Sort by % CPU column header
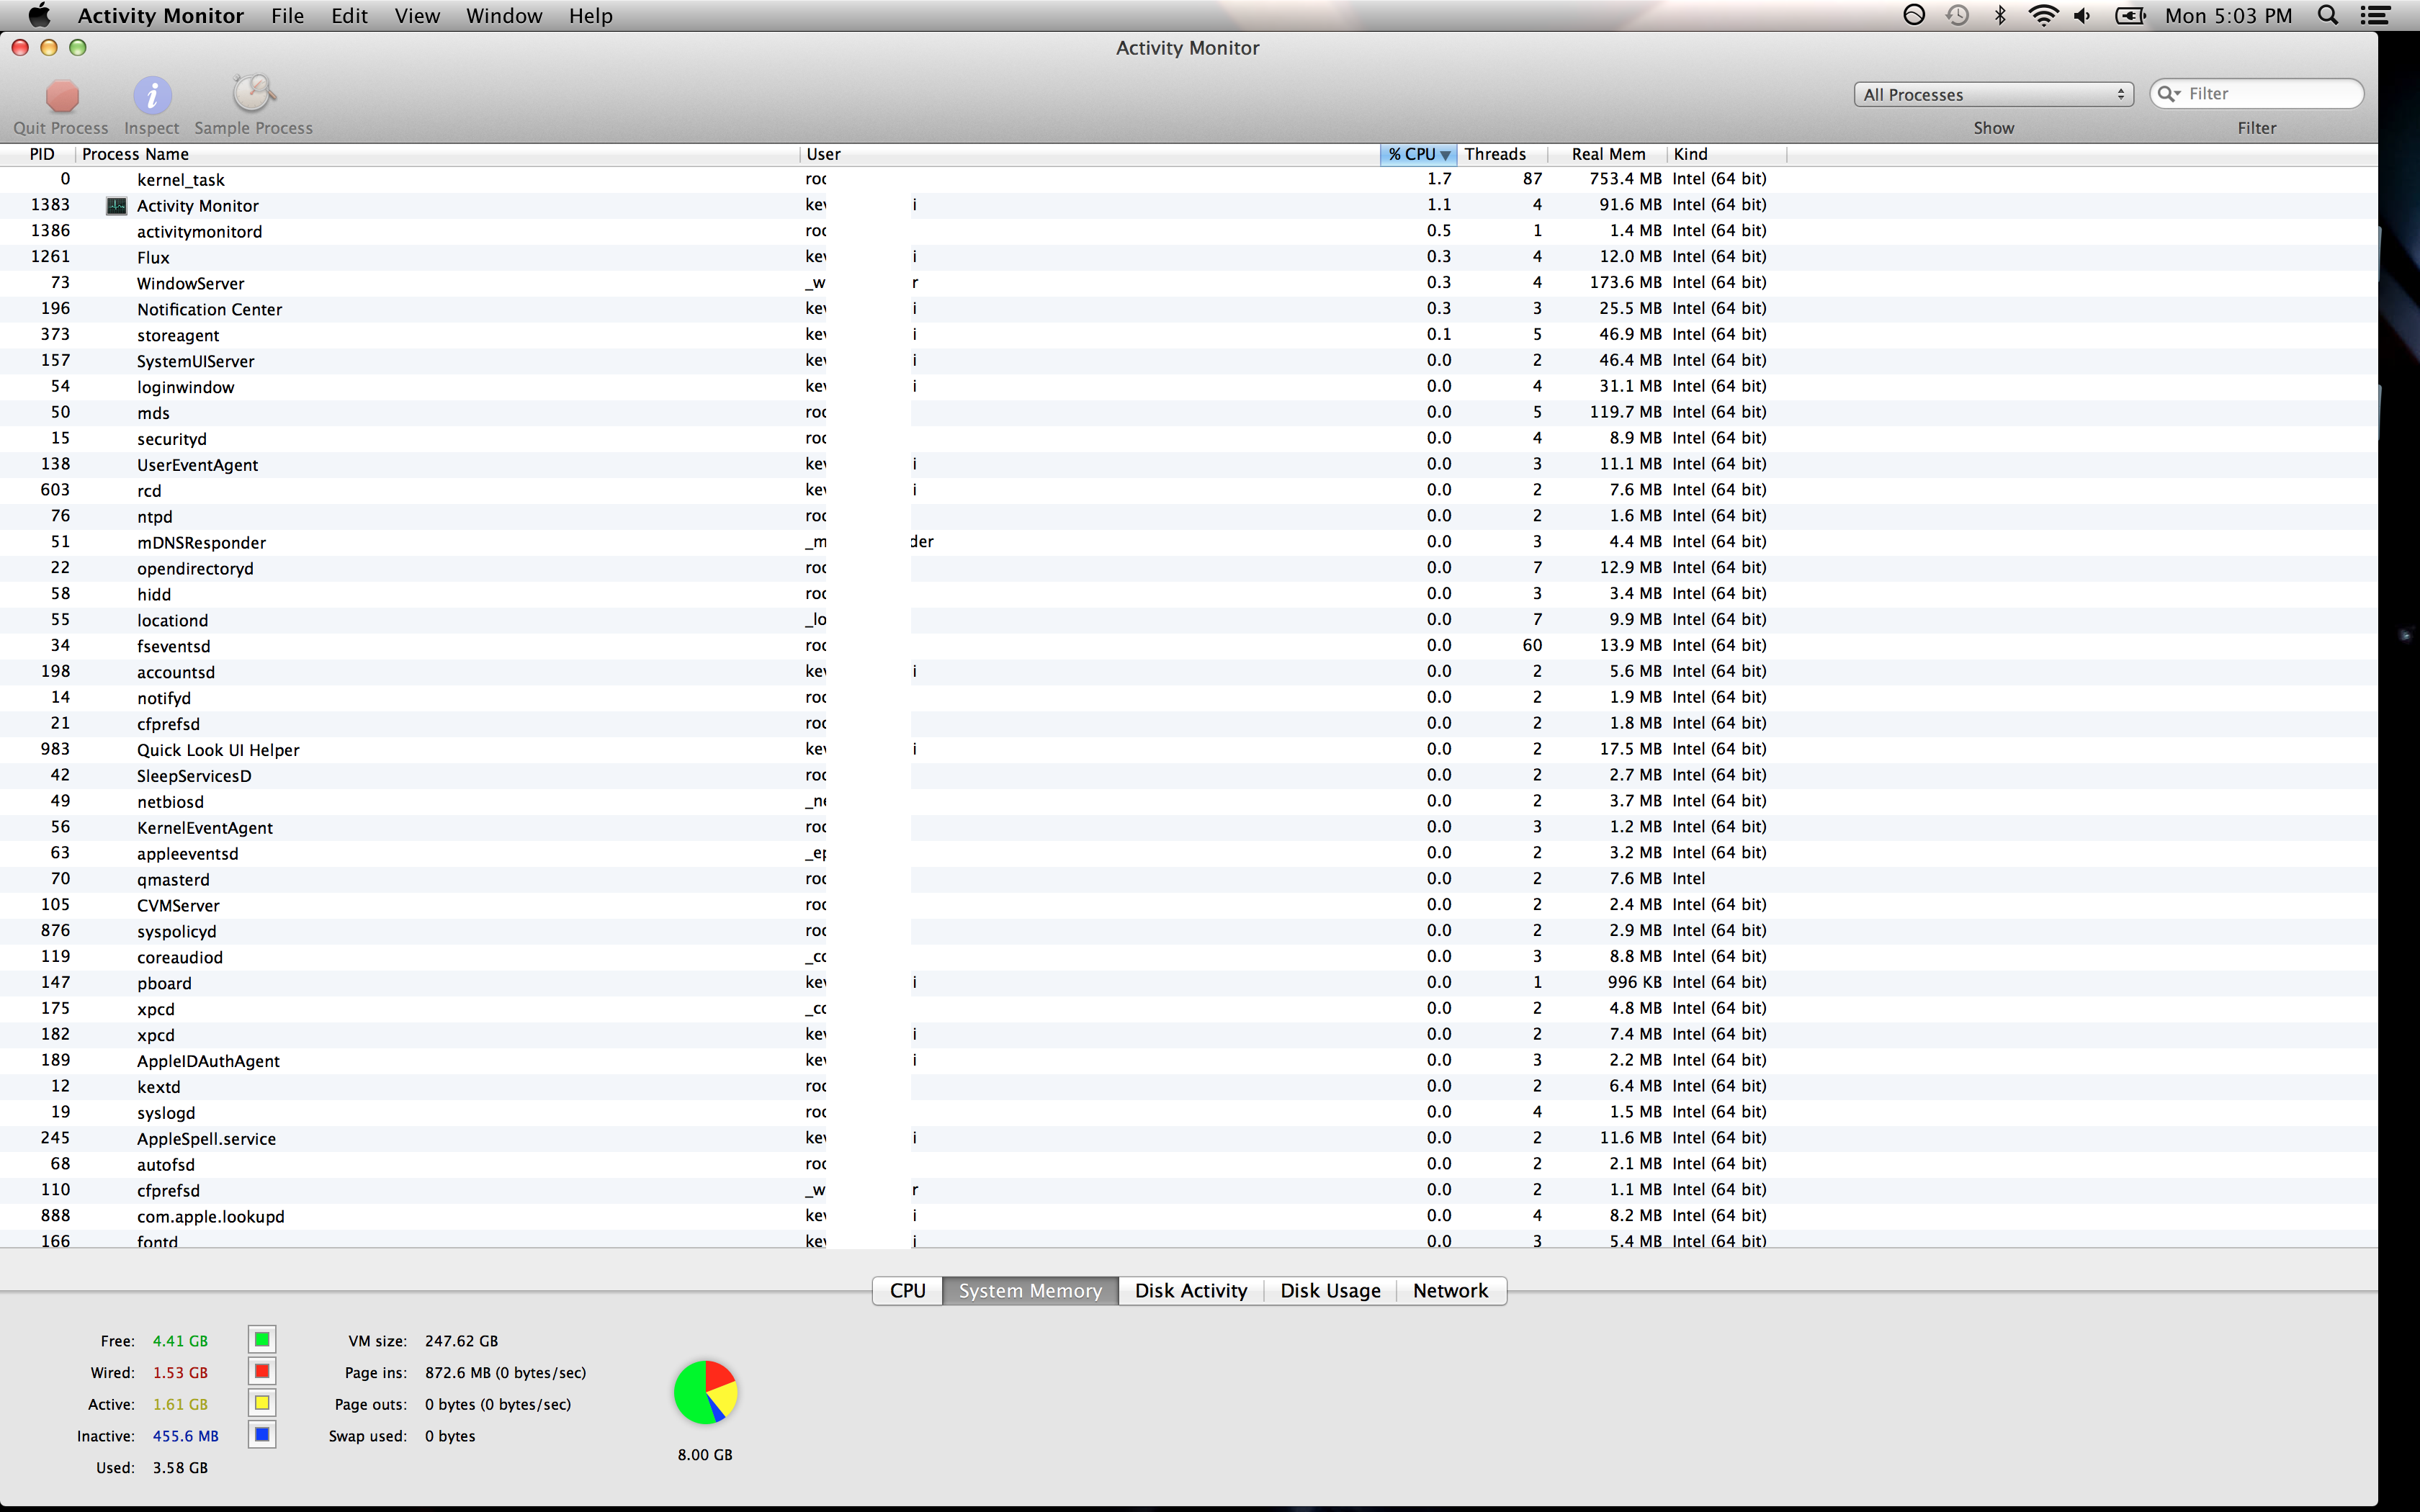2420x1512 pixels. click(x=1418, y=154)
